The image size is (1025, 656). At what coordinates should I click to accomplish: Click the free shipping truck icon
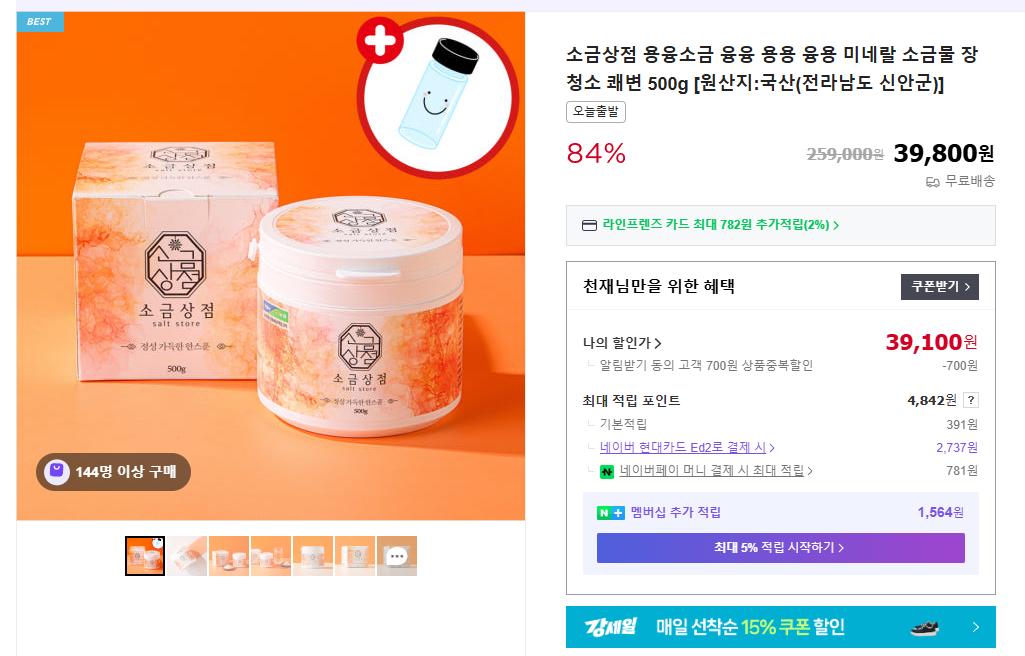[x=933, y=182]
